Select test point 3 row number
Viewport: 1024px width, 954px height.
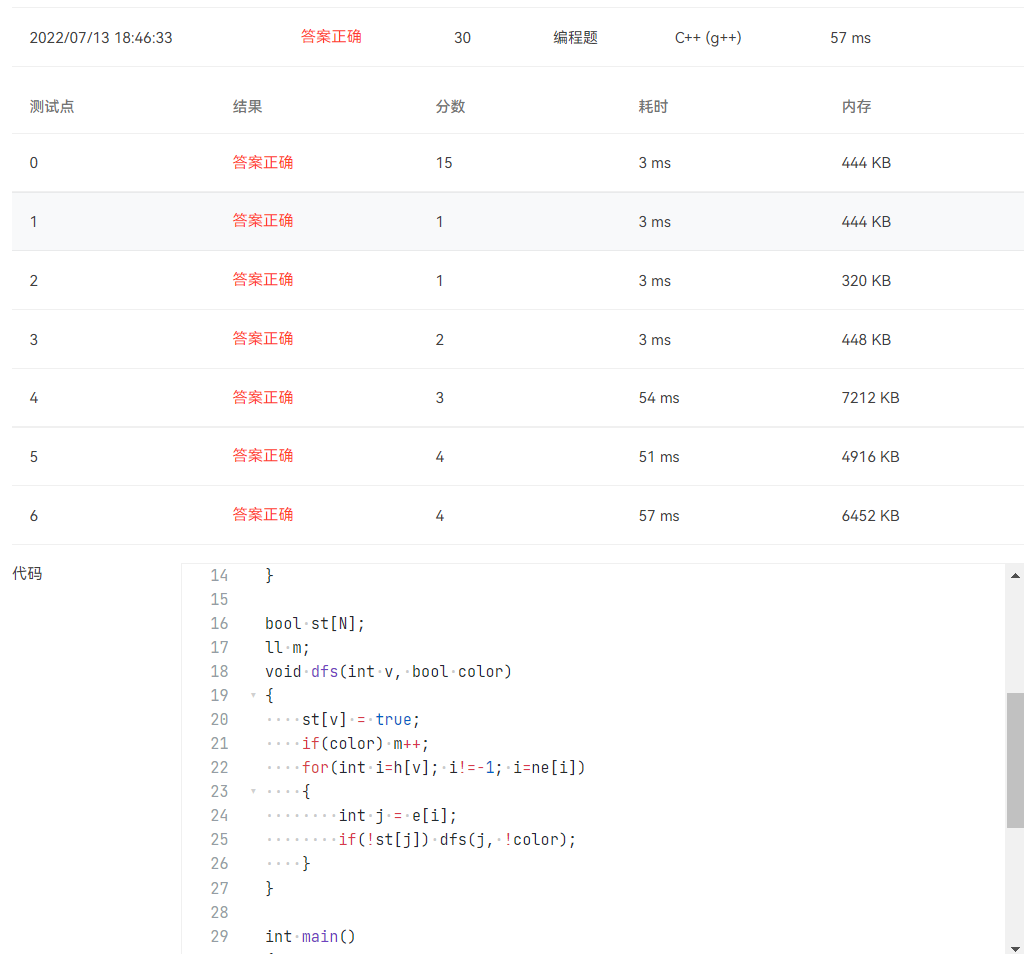34,340
